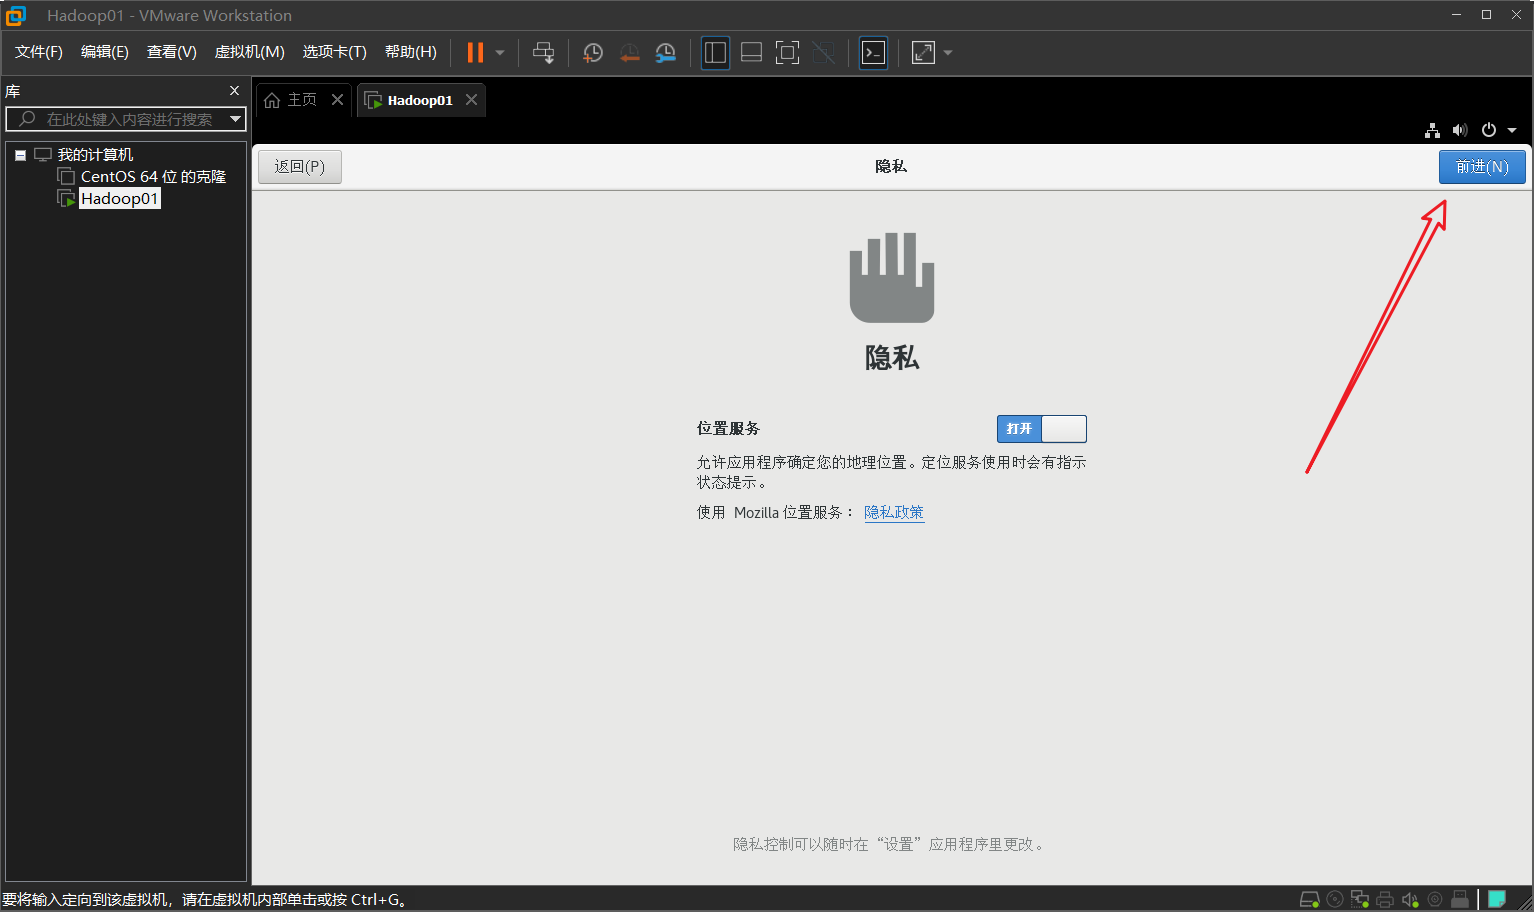This screenshot has width=1534, height=912.
Task: Click the 前进(N) next button
Action: click(x=1482, y=167)
